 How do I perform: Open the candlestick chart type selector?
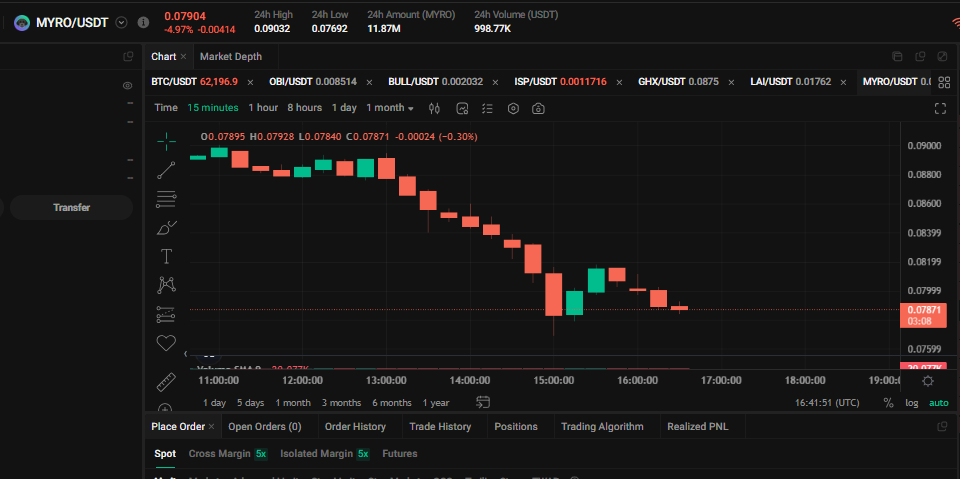click(435, 108)
